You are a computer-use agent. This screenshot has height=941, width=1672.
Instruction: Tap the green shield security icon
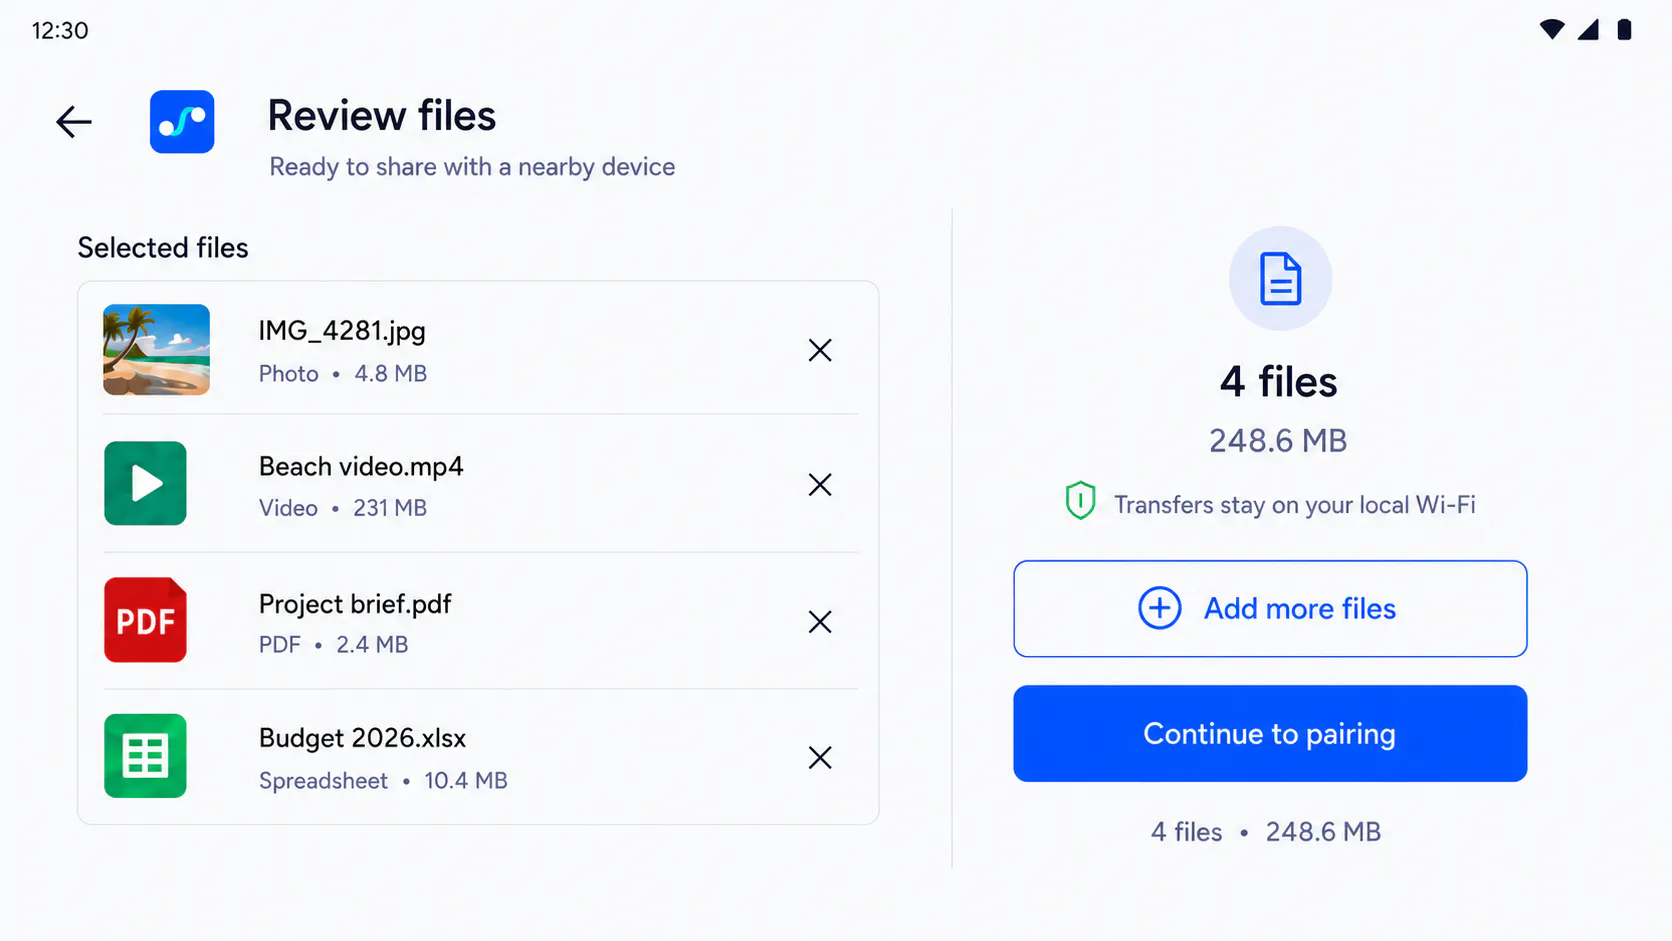[x=1080, y=501]
